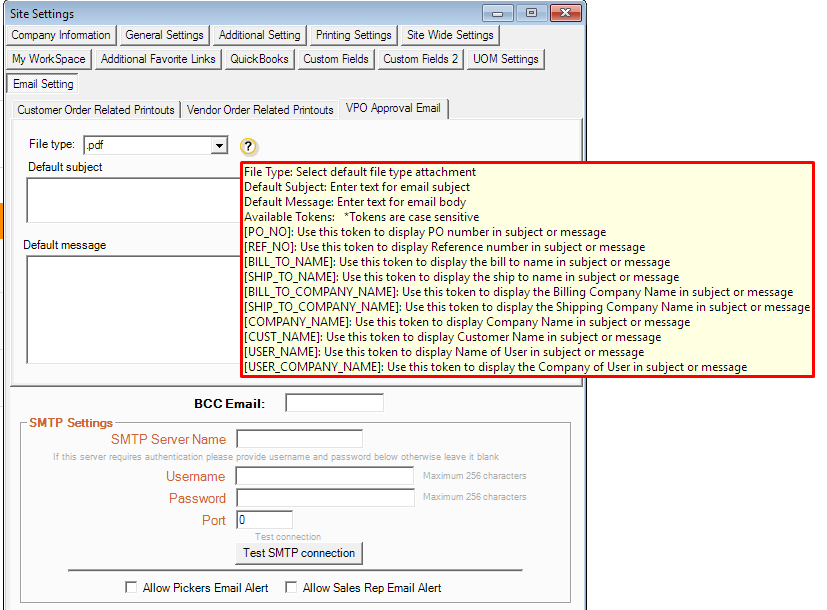Open Vendor Order Related Printouts tab

click(260, 109)
